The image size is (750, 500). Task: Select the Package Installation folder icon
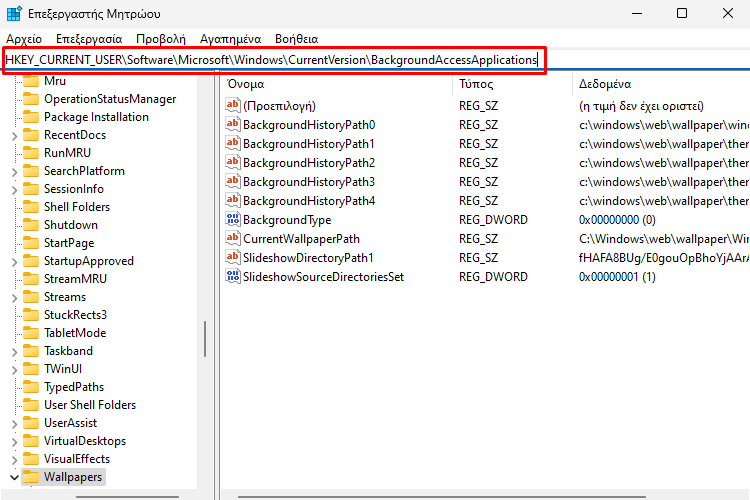[x=31, y=117]
